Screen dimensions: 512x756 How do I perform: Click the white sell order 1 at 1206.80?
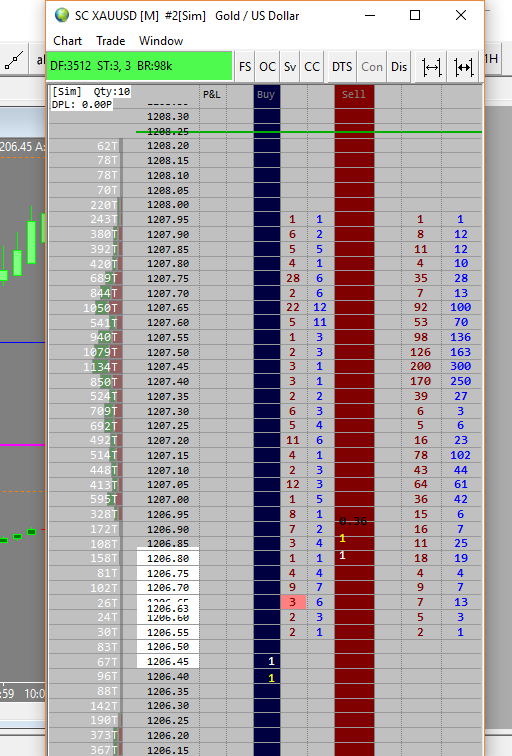(x=342, y=555)
